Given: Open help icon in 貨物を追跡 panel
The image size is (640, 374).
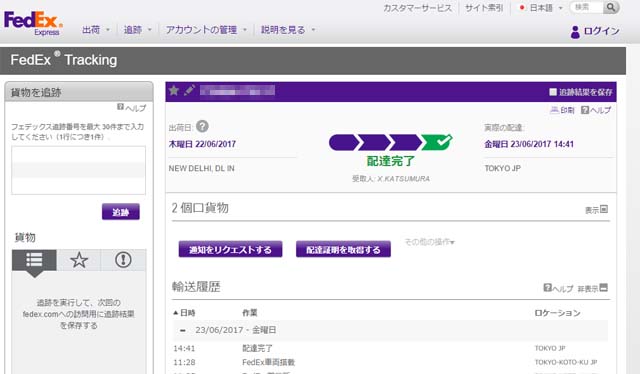Looking at the screenshot, I should (120, 107).
